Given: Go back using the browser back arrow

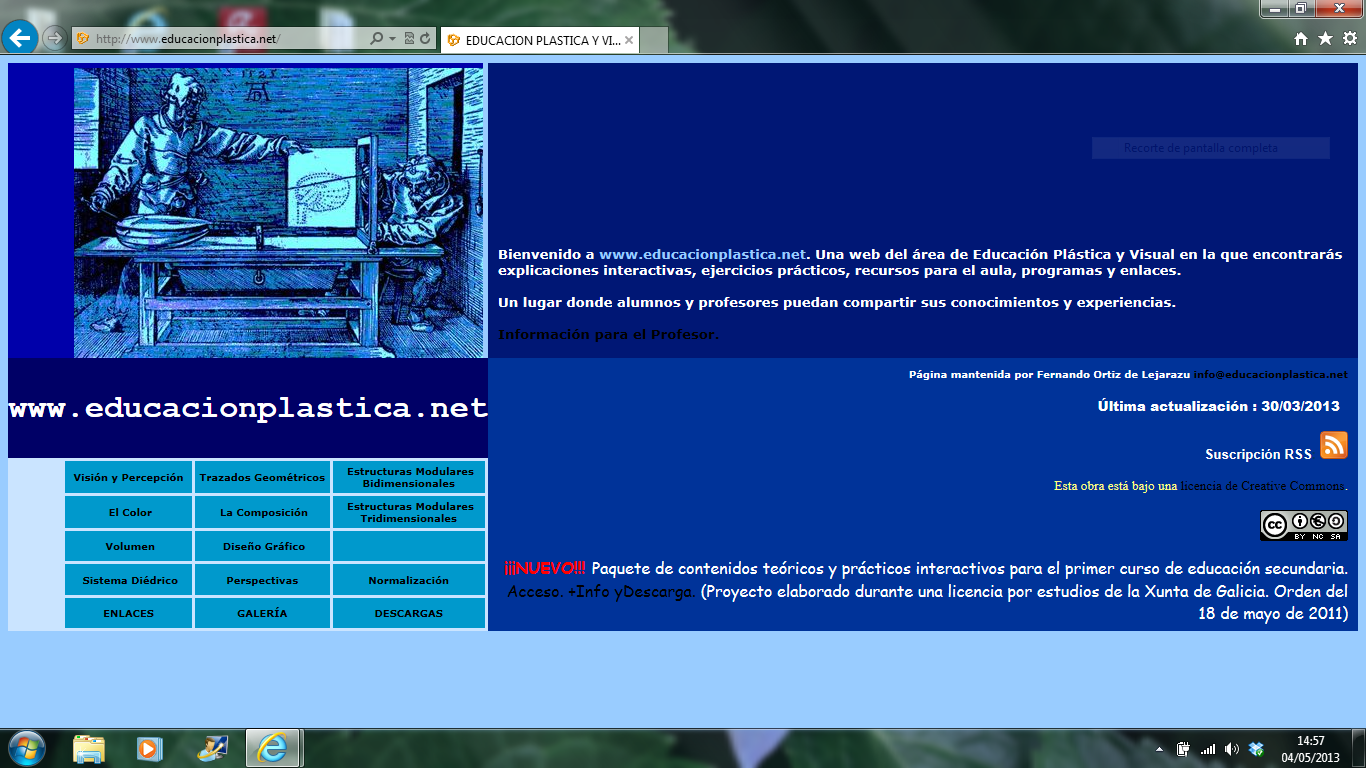Looking at the screenshot, I should tap(20, 38).
